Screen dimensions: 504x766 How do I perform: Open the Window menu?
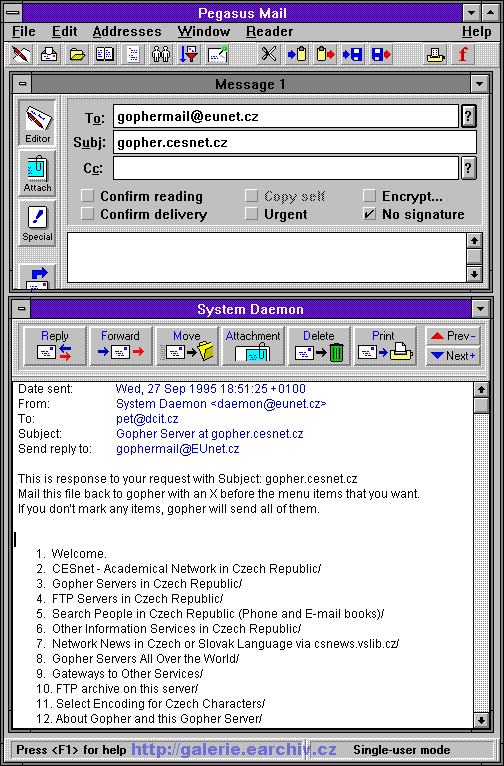pyautogui.click(x=204, y=32)
